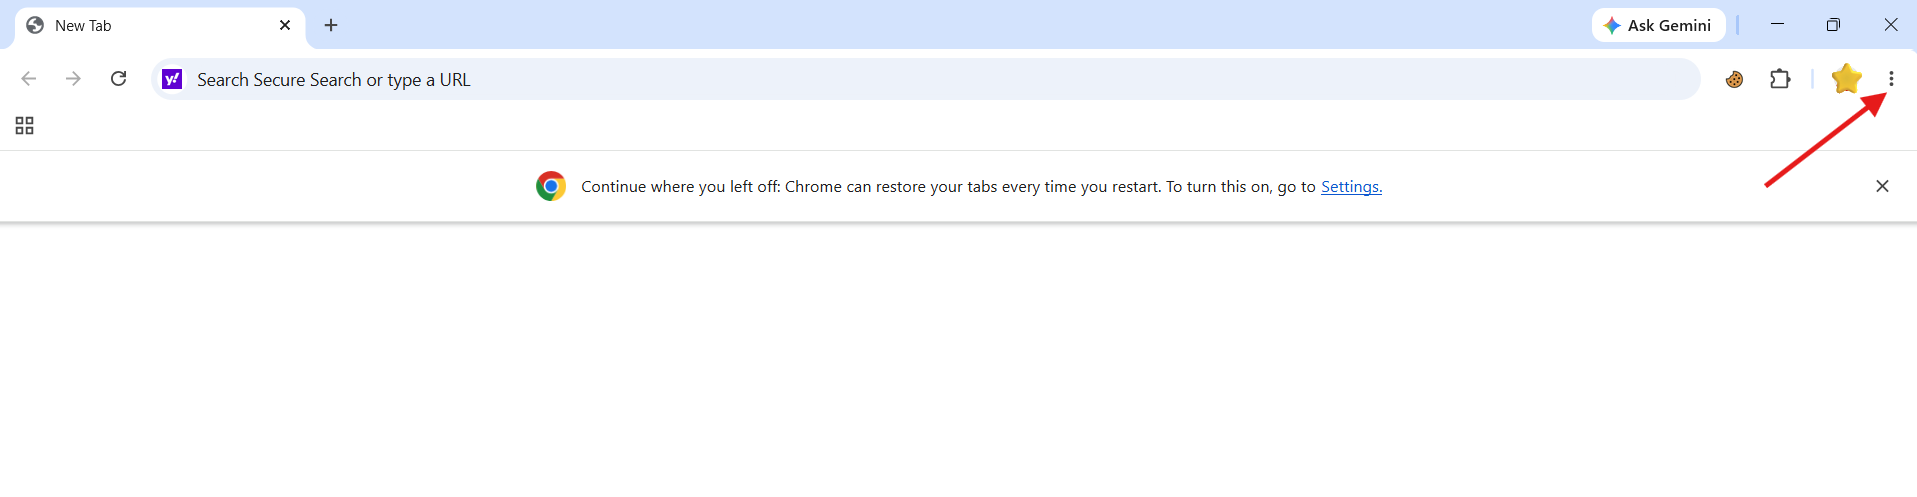This screenshot has height=497, width=1917.
Task: Reload the current page
Action: pos(118,79)
